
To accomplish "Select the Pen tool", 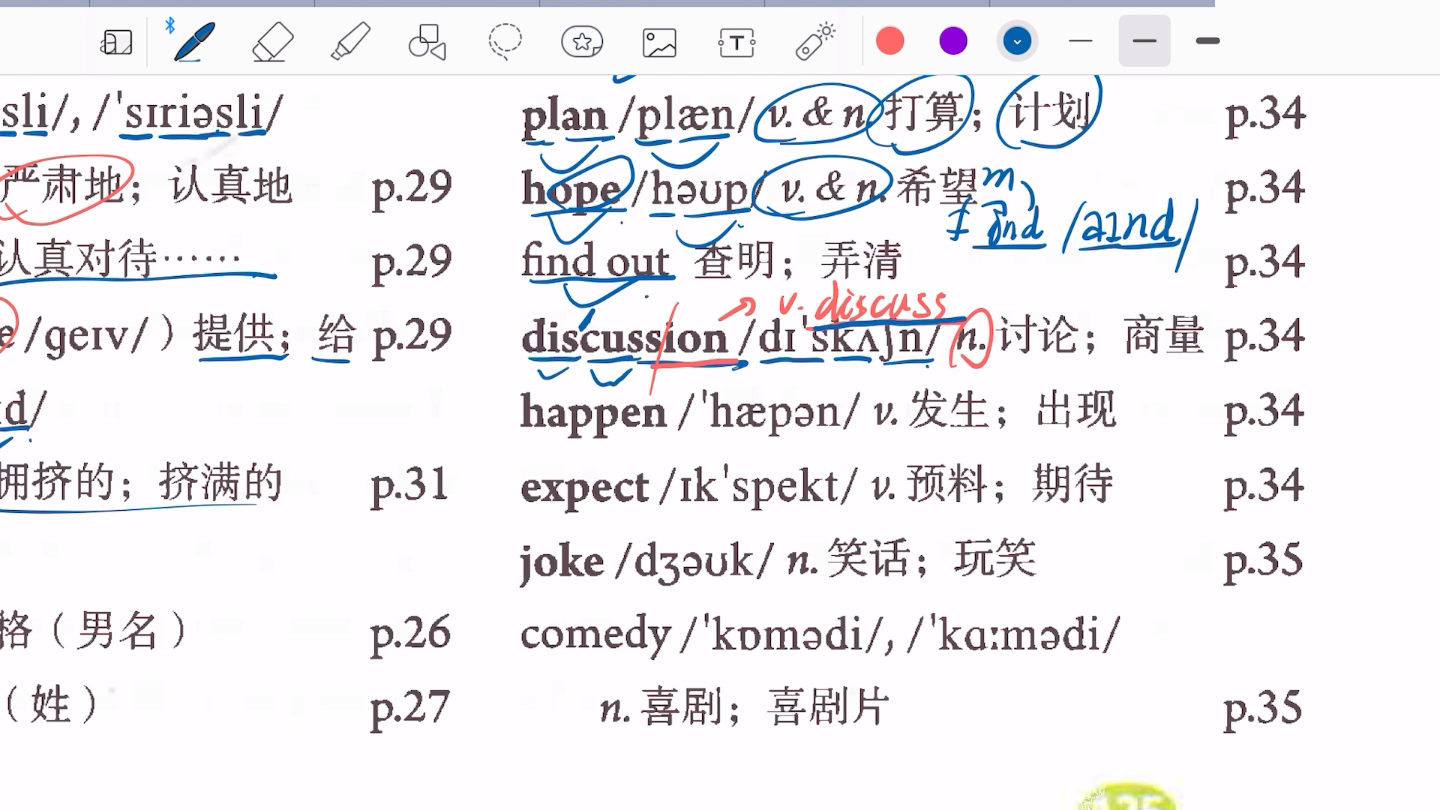I will (x=194, y=42).
